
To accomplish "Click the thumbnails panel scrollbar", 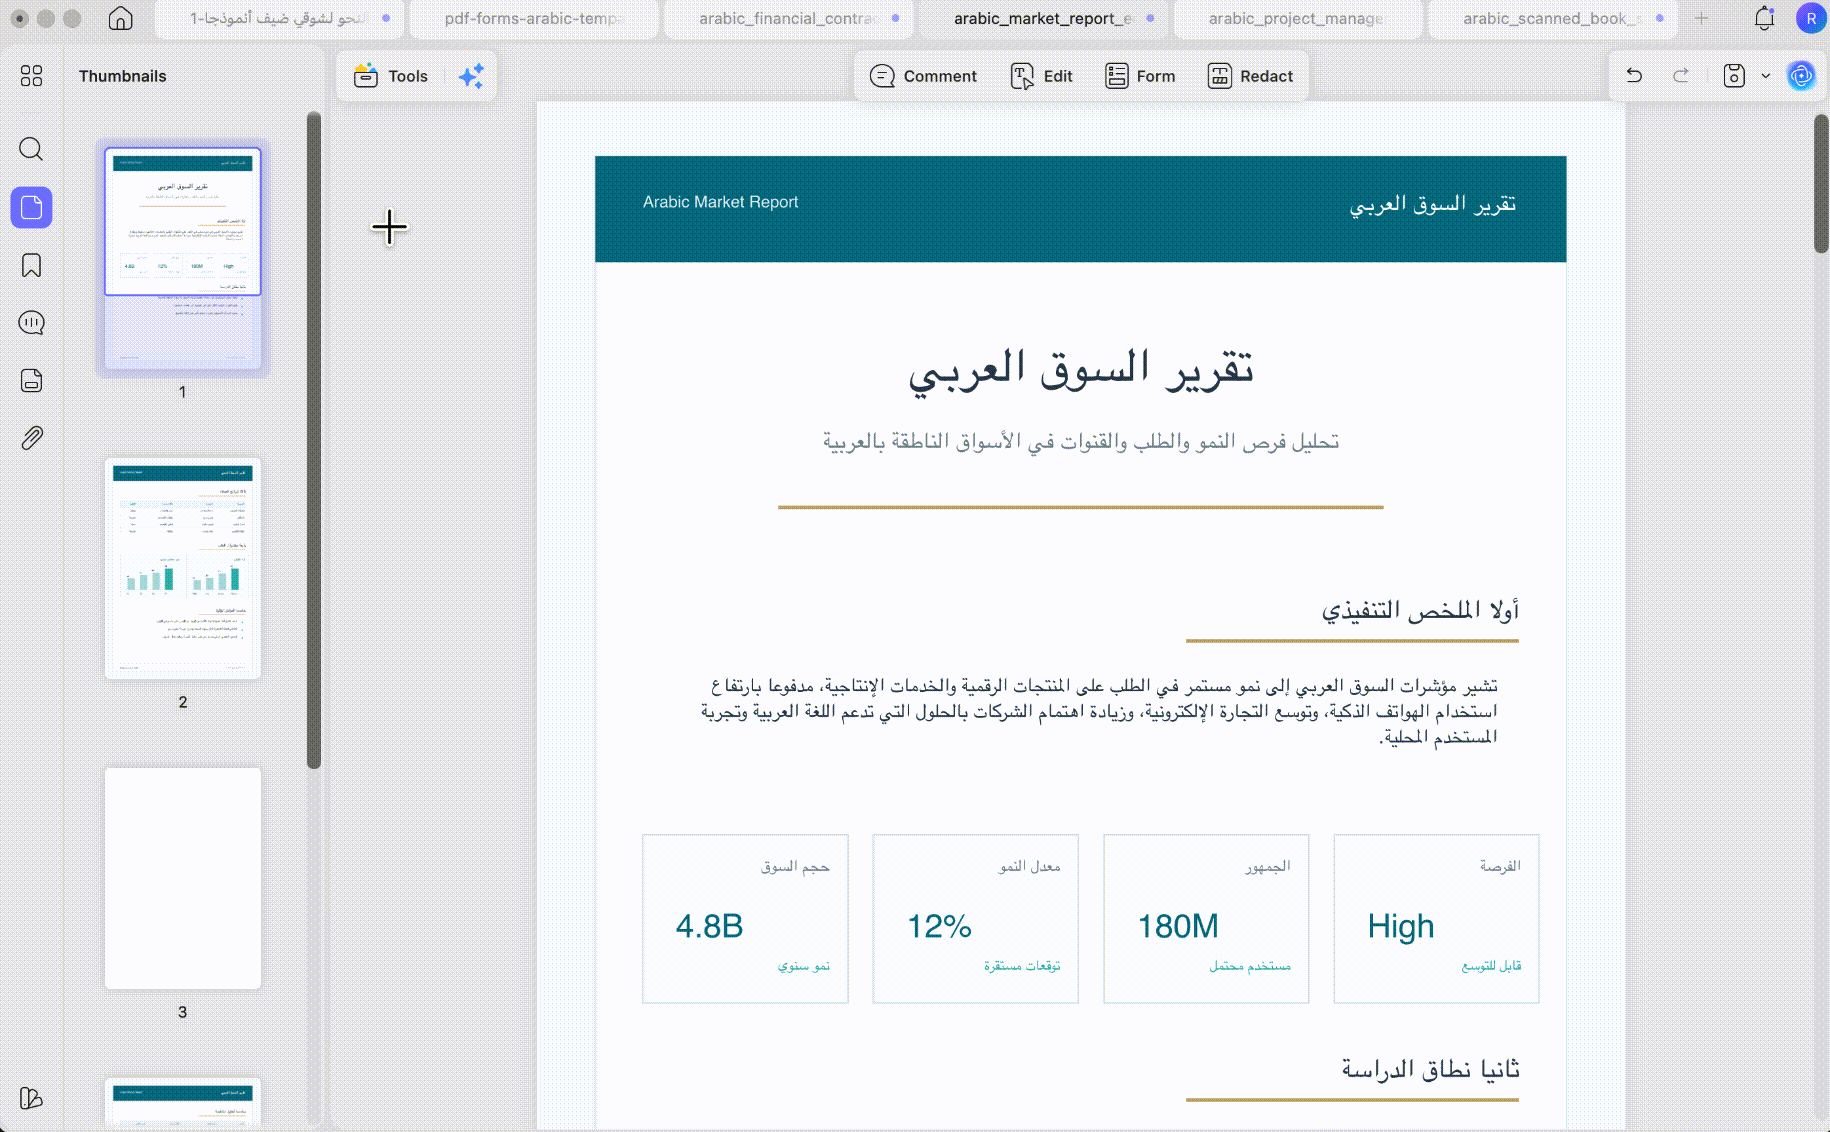I will (314, 440).
